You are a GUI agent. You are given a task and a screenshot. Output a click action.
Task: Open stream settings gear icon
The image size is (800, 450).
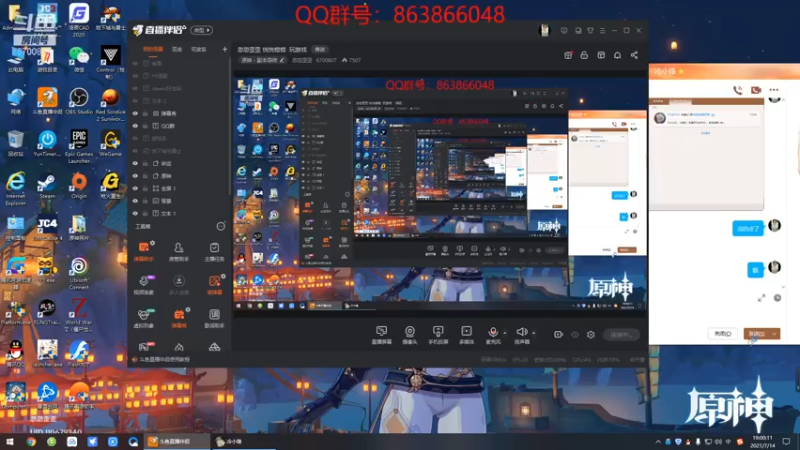591,335
